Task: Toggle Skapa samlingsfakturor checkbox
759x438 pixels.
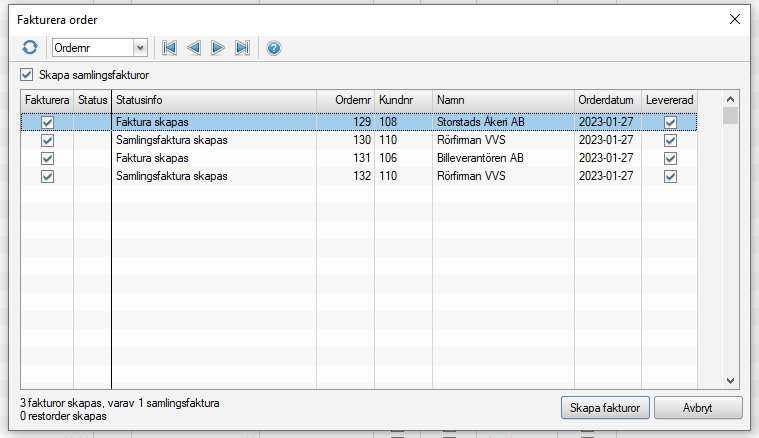Action: tap(27, 75)
